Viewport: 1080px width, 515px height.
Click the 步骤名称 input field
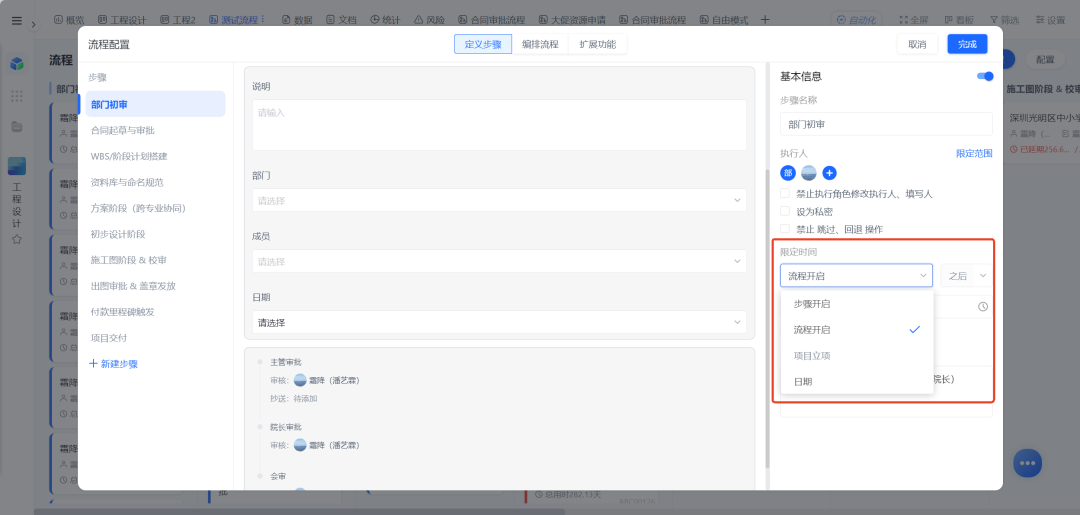click(x=886, y=124)
